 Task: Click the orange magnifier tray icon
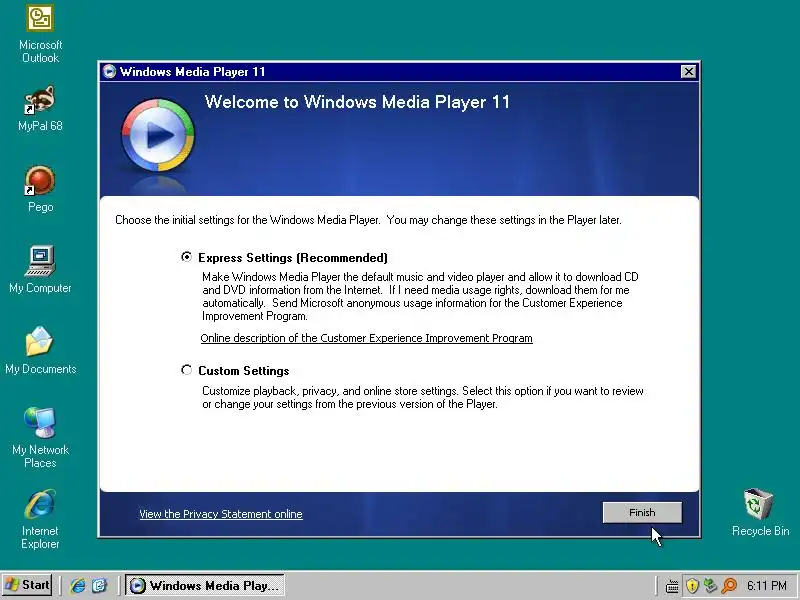pos(730,586)
